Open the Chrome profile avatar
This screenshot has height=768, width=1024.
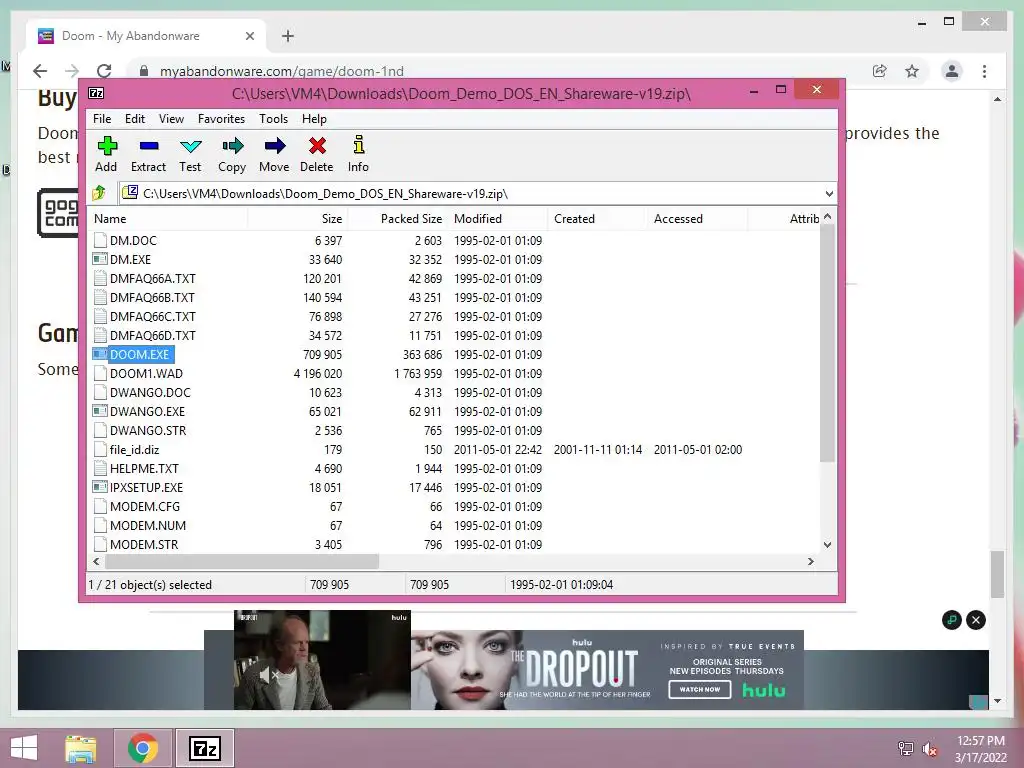(952, 71)
